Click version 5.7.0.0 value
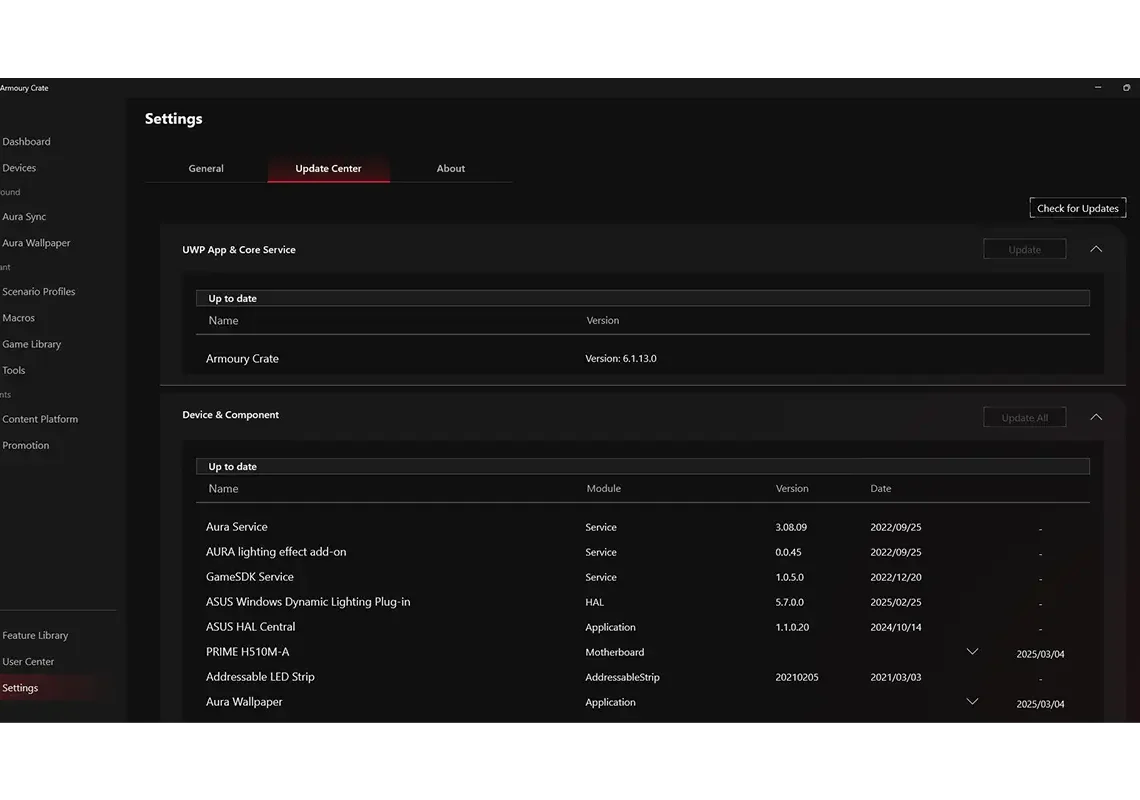The height and width of the screenshot is (800, 1140). click(x=790, y=602)
